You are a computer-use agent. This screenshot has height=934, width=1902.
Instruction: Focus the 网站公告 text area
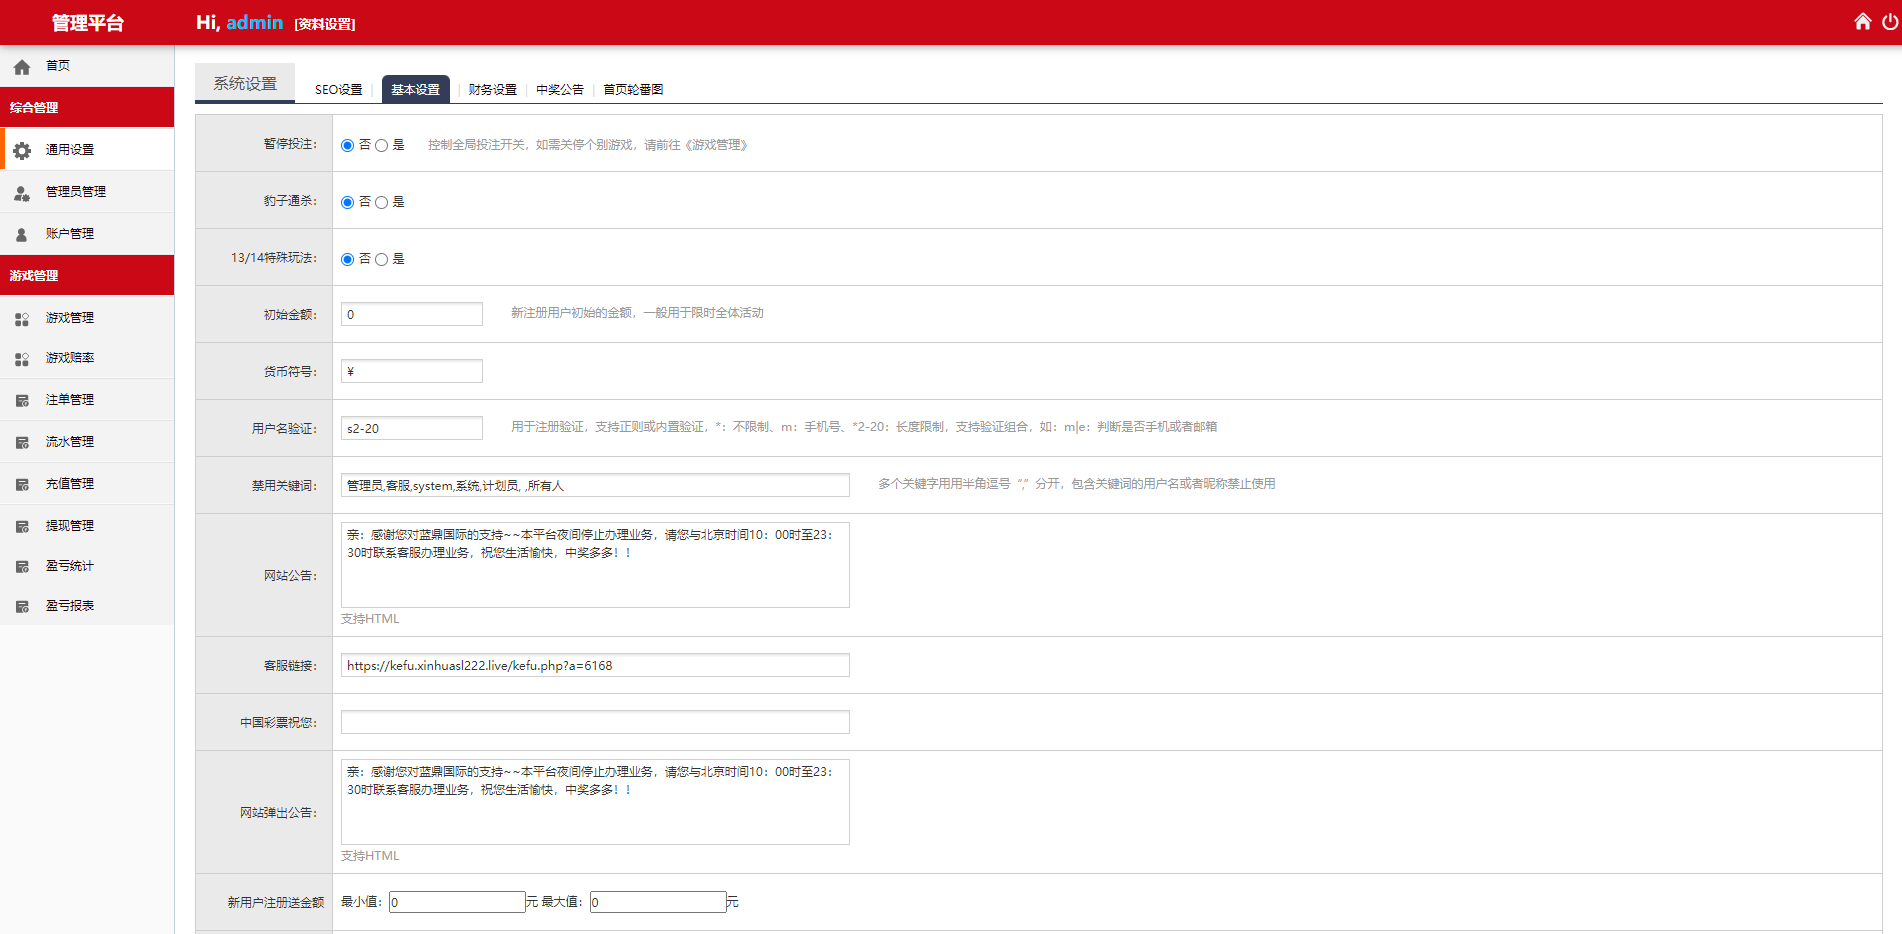(x=595, y=565)
